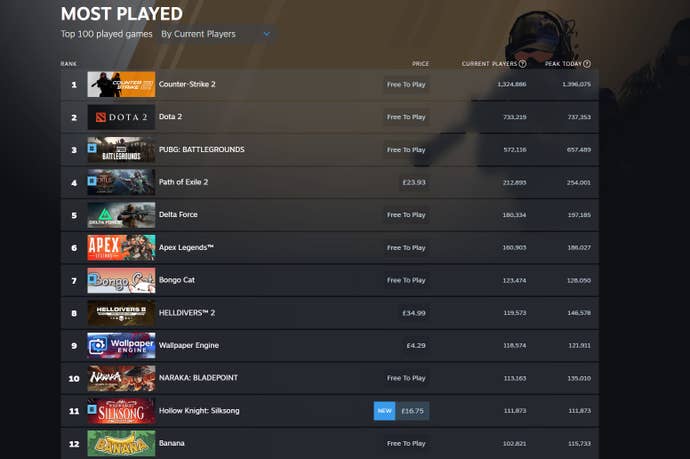Click the badge icon on Bongo Cat thumbnail
690x459 pixels.
[x=92, y=279]
